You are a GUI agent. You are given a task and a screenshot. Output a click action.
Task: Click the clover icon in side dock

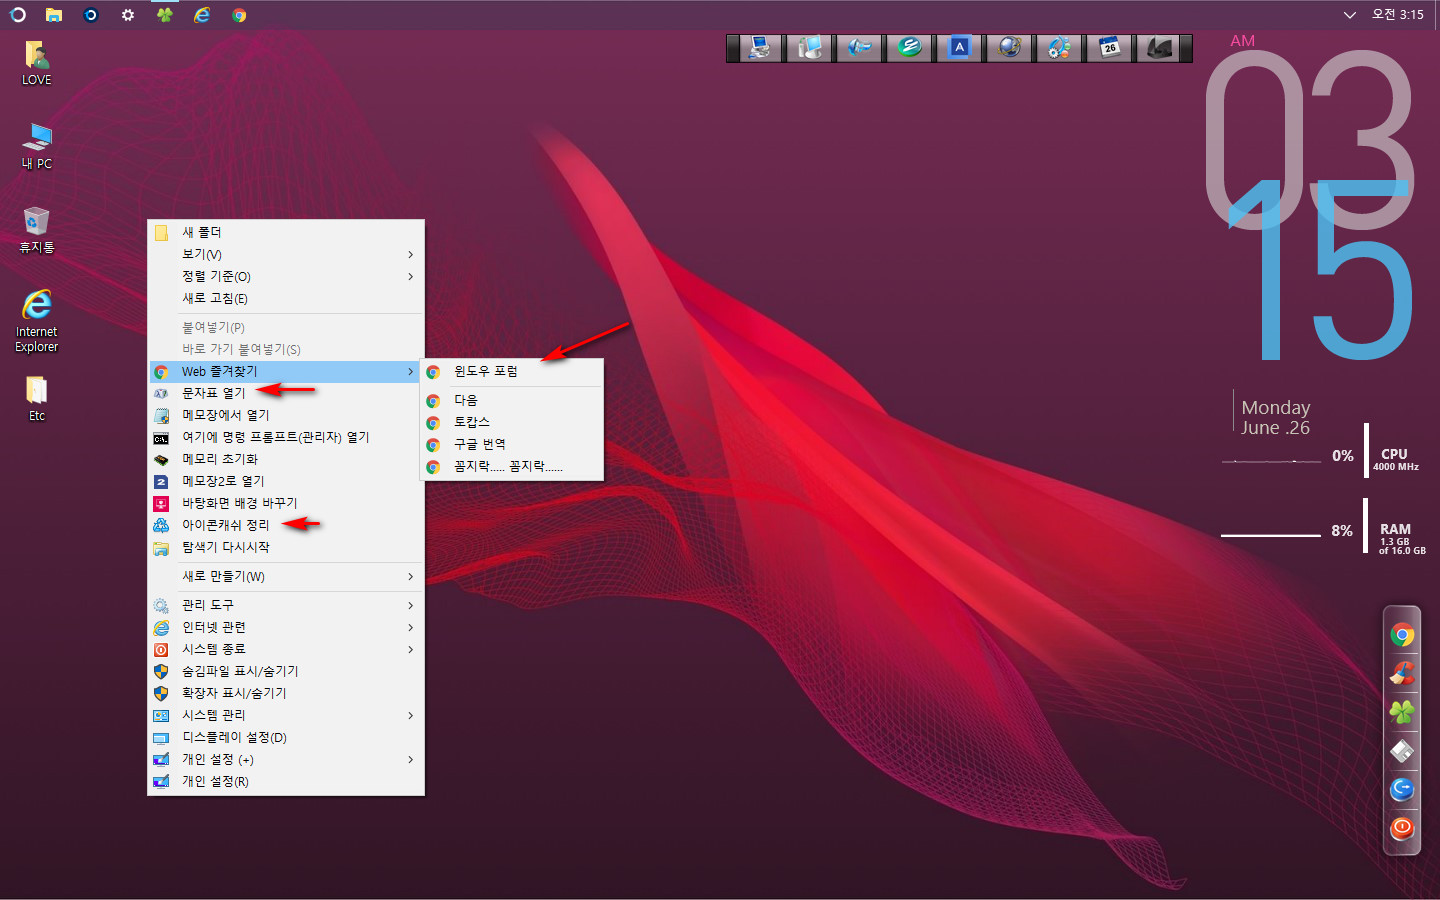1402,712
